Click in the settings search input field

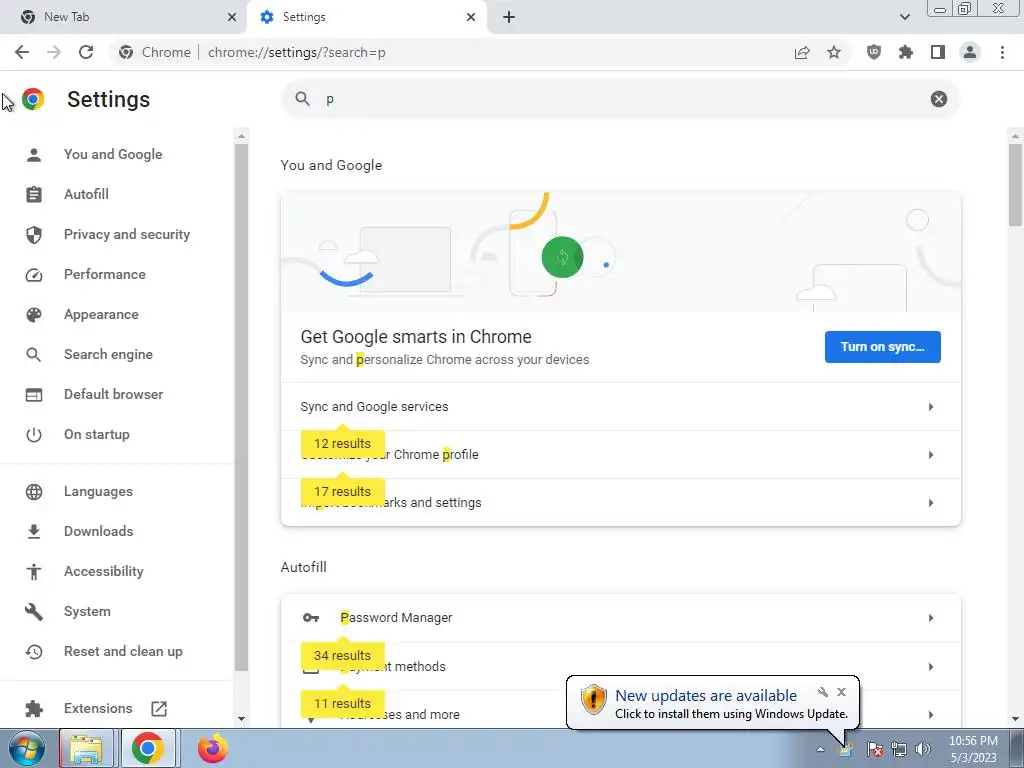tap(620, 99)
